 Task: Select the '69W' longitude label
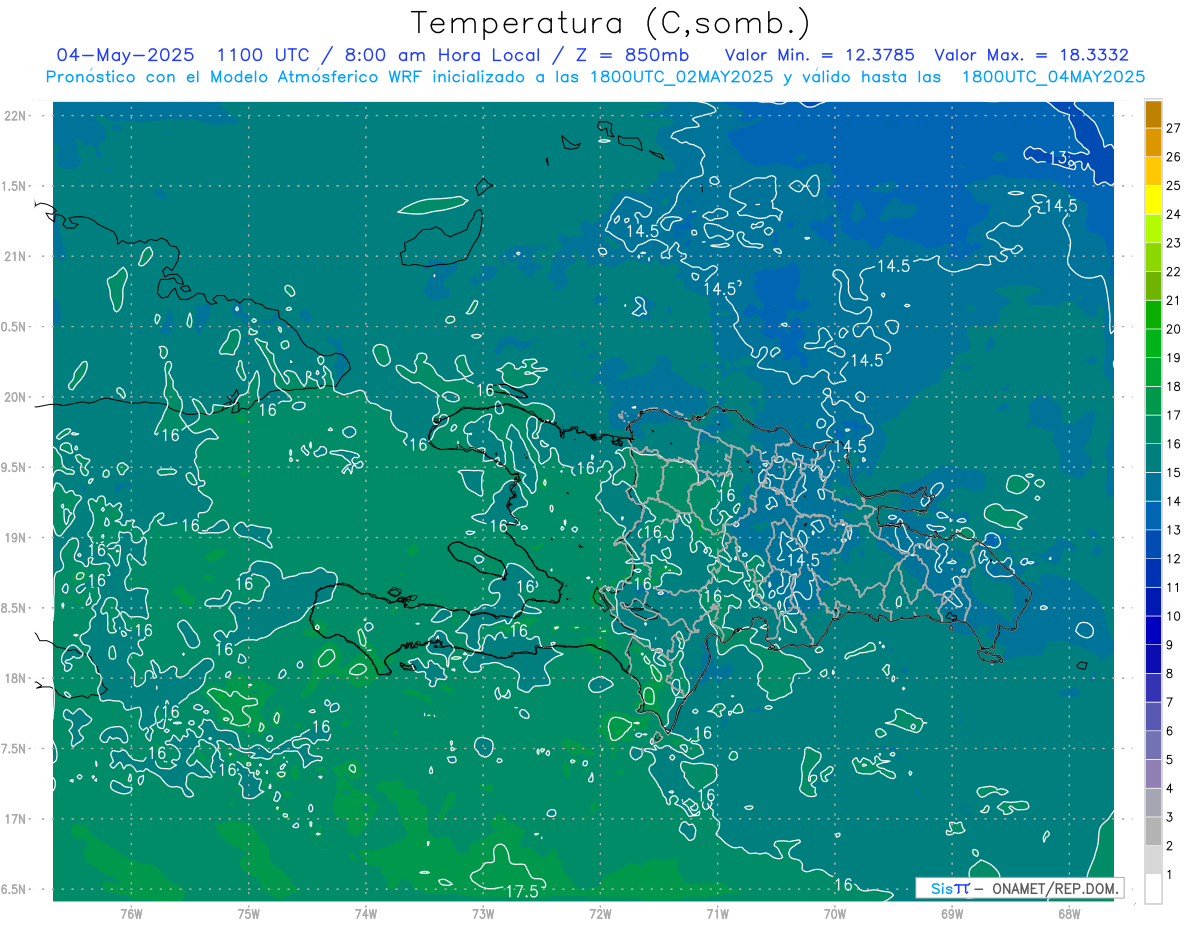coord(952,913)
